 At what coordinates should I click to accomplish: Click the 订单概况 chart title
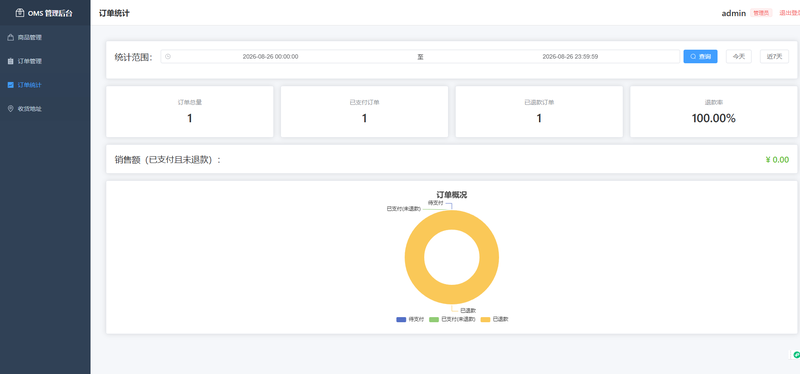point(452,194)
